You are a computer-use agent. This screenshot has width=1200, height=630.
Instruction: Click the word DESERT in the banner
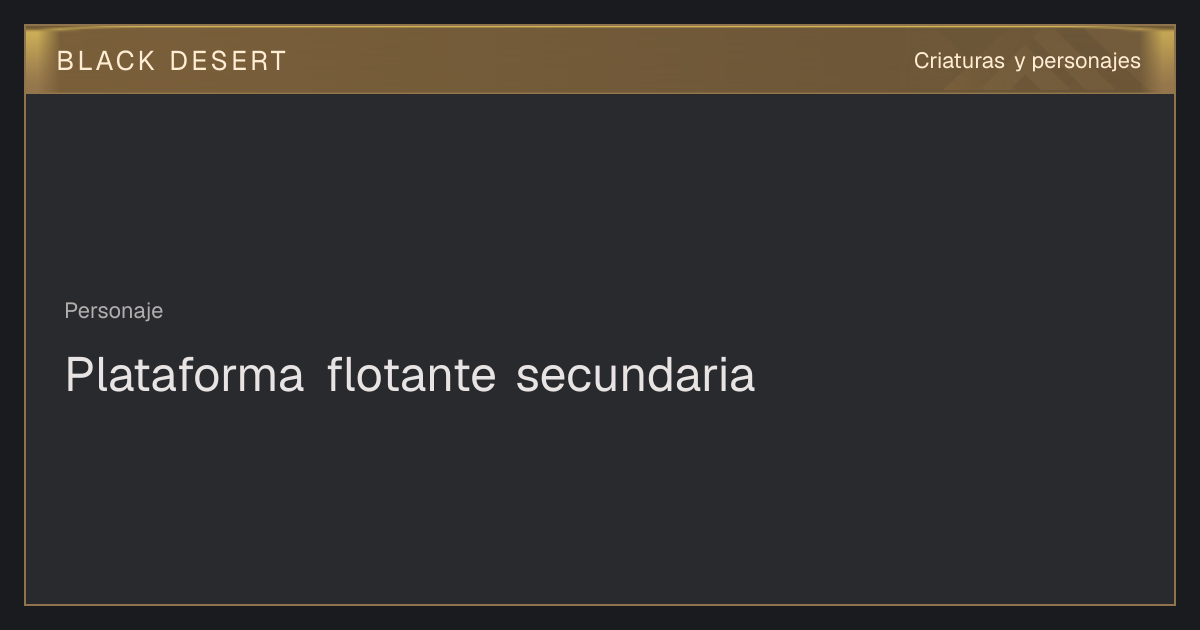click(x=228, y=61)
